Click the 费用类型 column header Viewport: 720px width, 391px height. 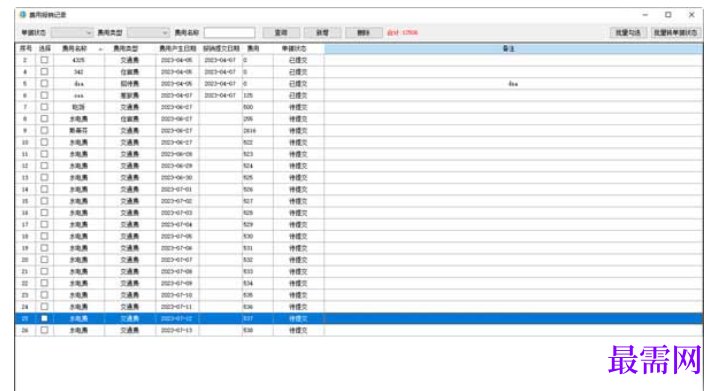pos(130,48)
